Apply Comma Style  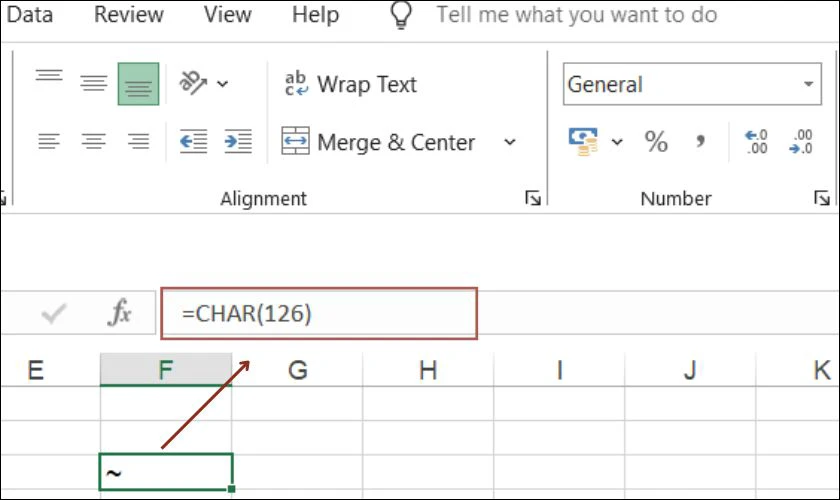(x=700, y=142)
